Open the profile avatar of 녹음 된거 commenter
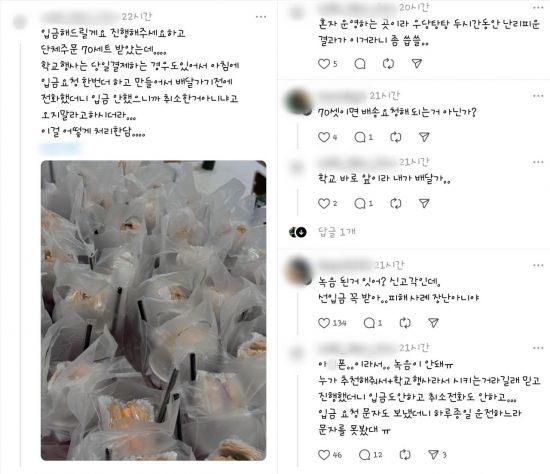This screenshot has height=474, width=550. tap(298, 271)
